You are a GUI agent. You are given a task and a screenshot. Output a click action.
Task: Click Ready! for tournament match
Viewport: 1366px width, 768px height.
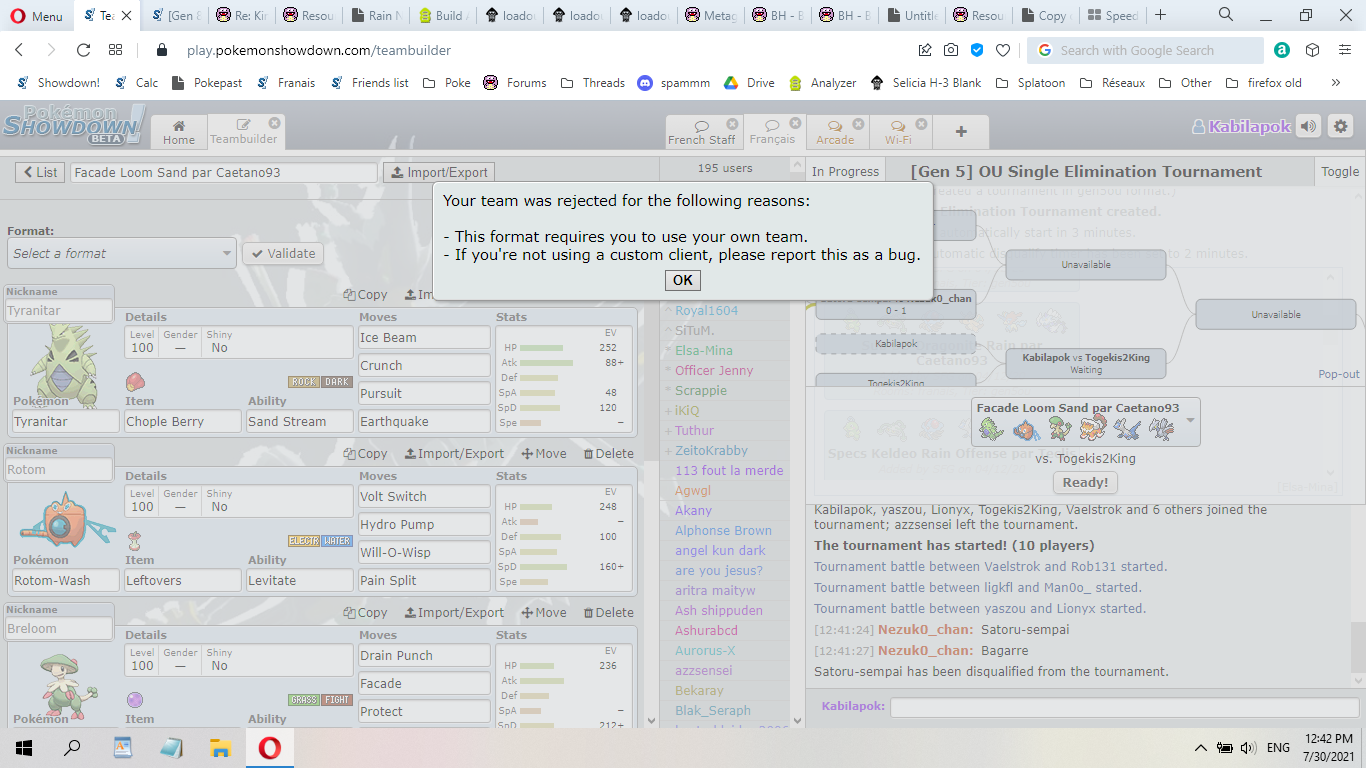(x=1085, y=482)
